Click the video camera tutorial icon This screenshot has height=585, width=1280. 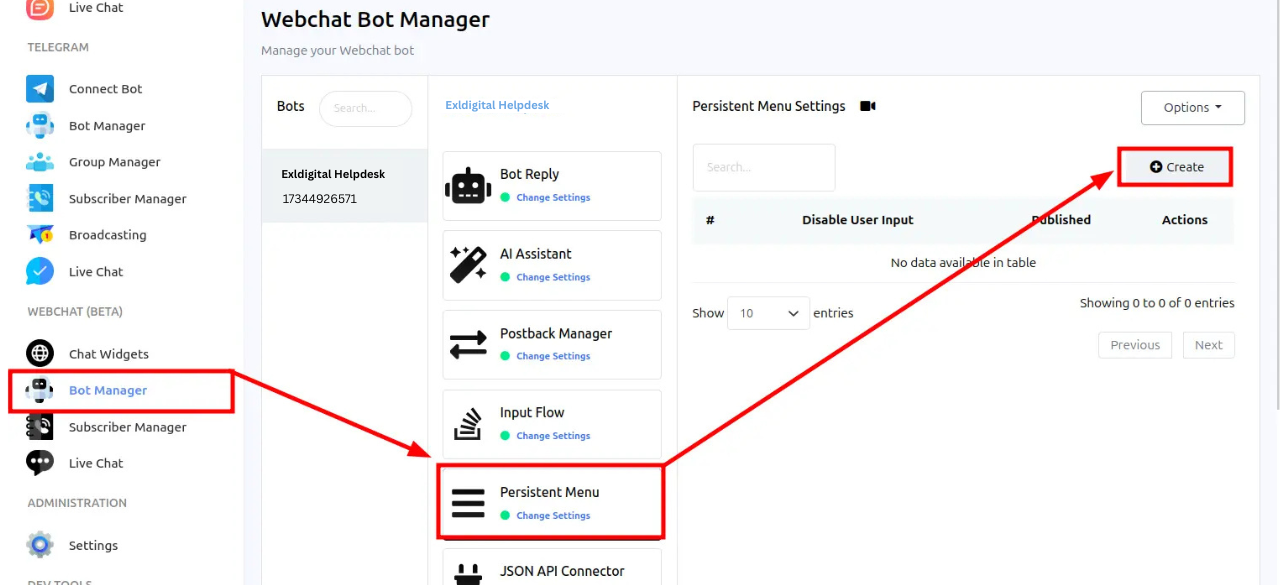tap(868, 106)
